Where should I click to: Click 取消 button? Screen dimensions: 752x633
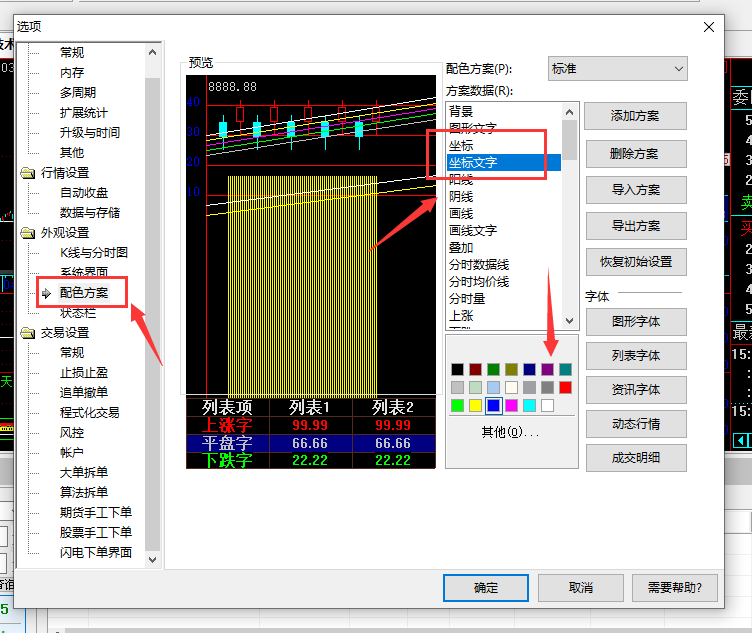[x=581, y=588]
